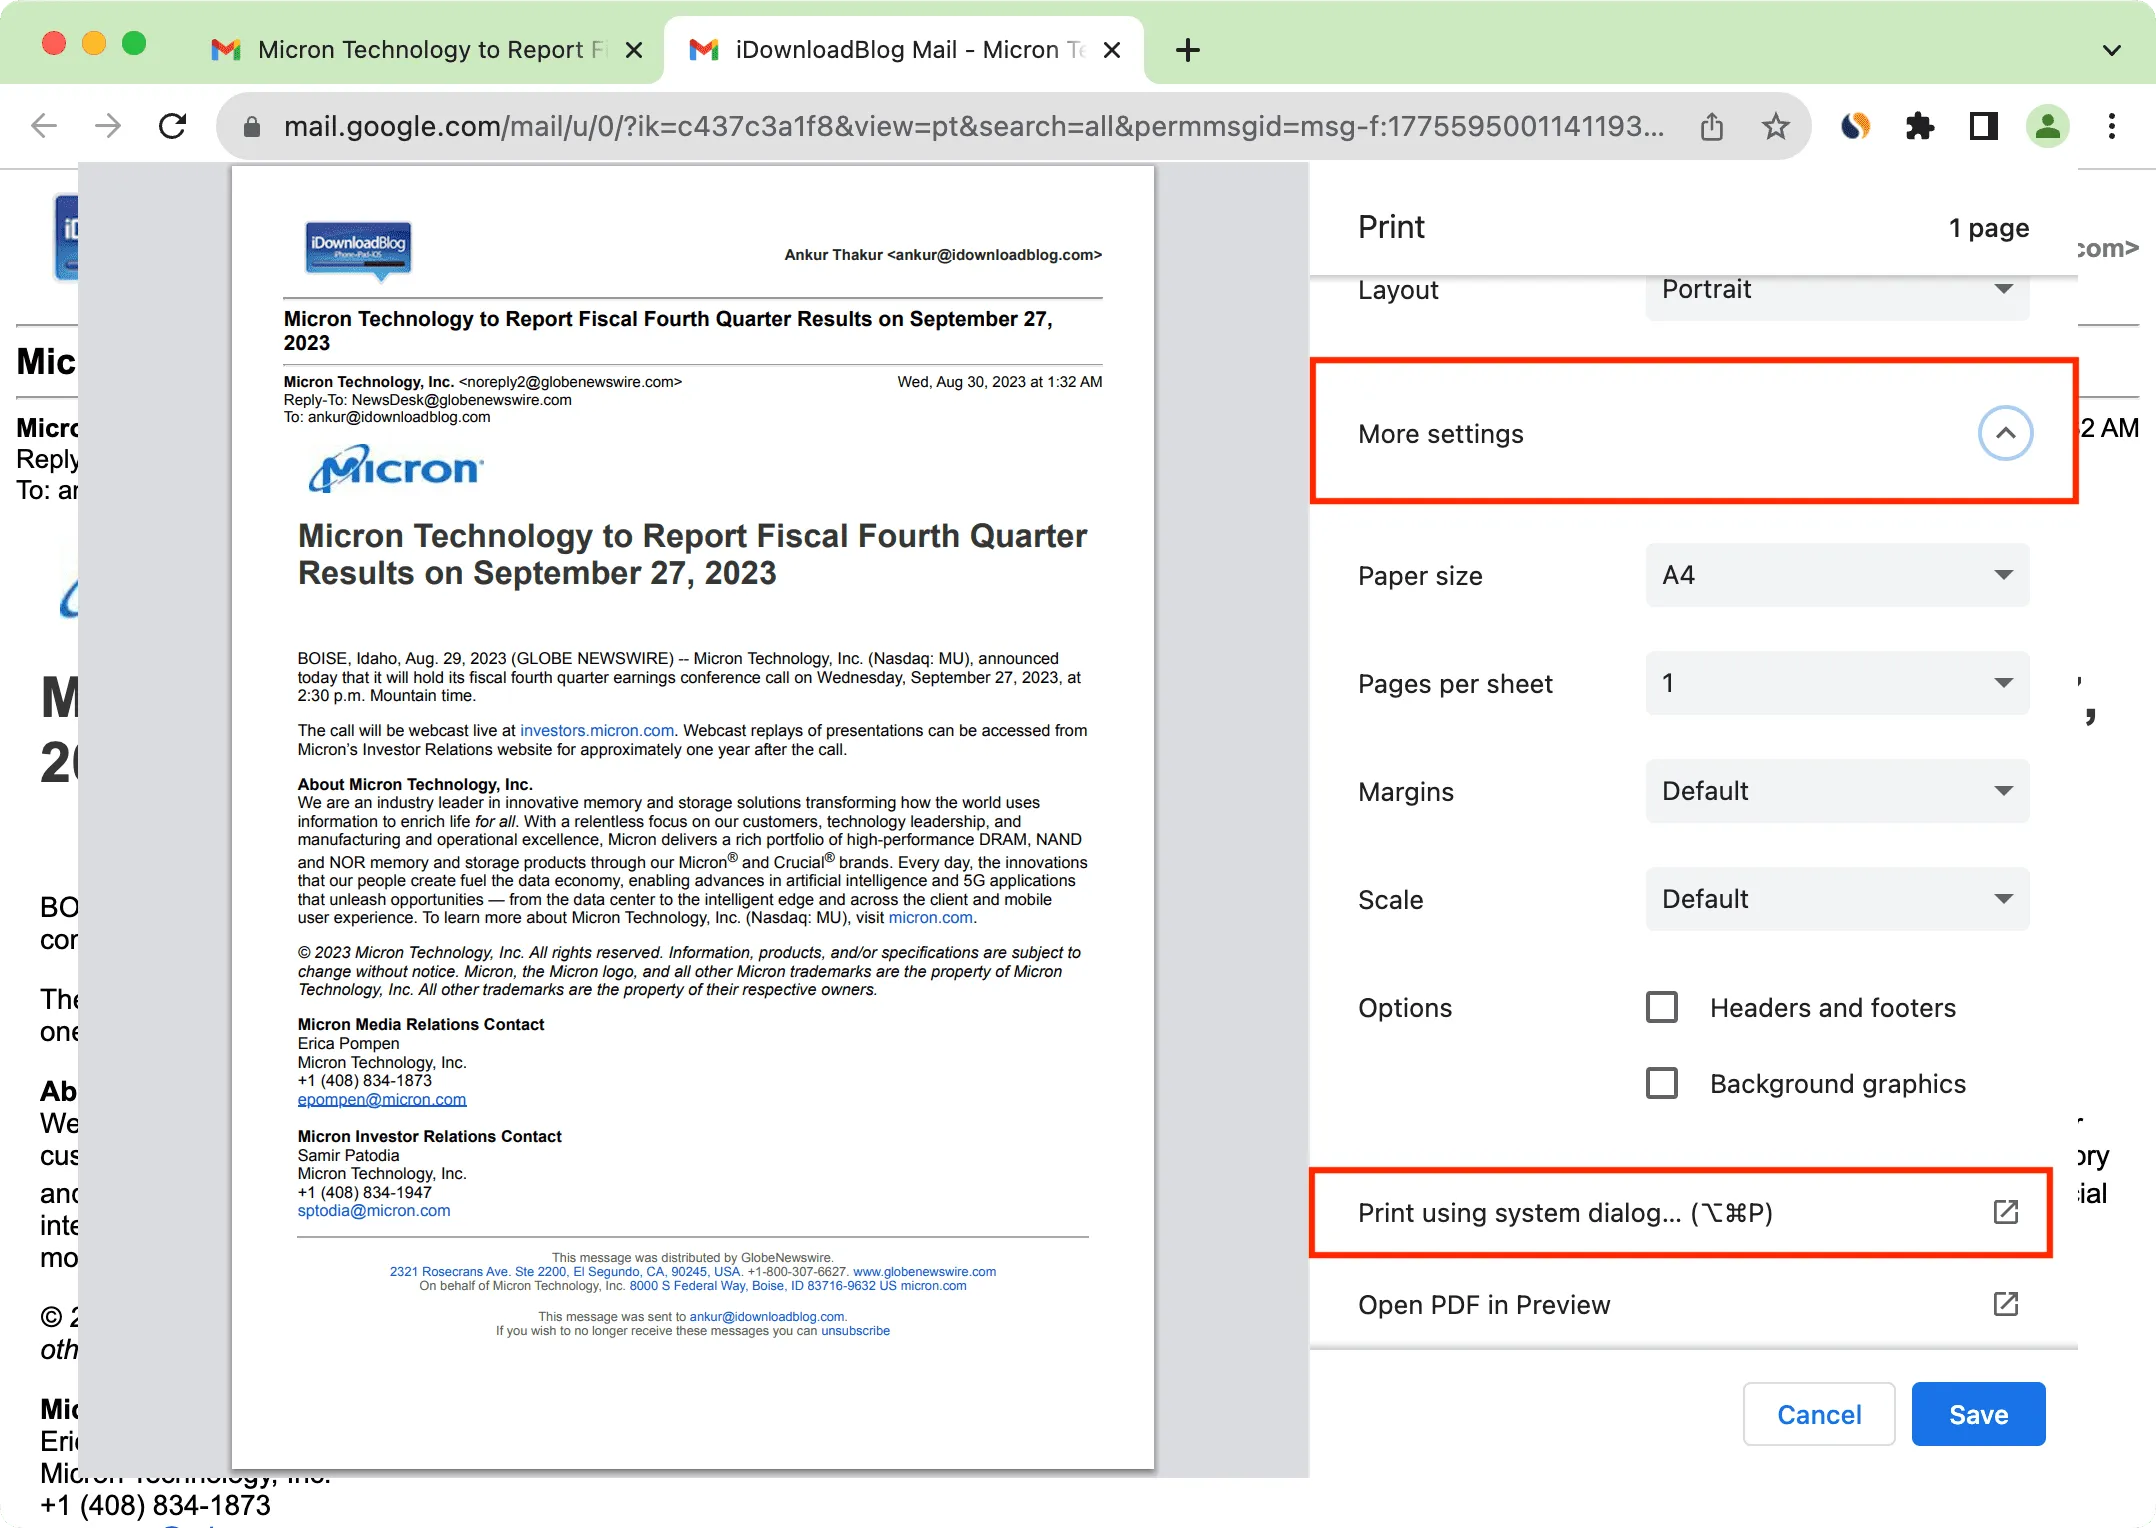Image resolution: width=2156 pixels, height=1528 pixels.
Task: Select the Scale Default dropdown
Action: 1840,900
